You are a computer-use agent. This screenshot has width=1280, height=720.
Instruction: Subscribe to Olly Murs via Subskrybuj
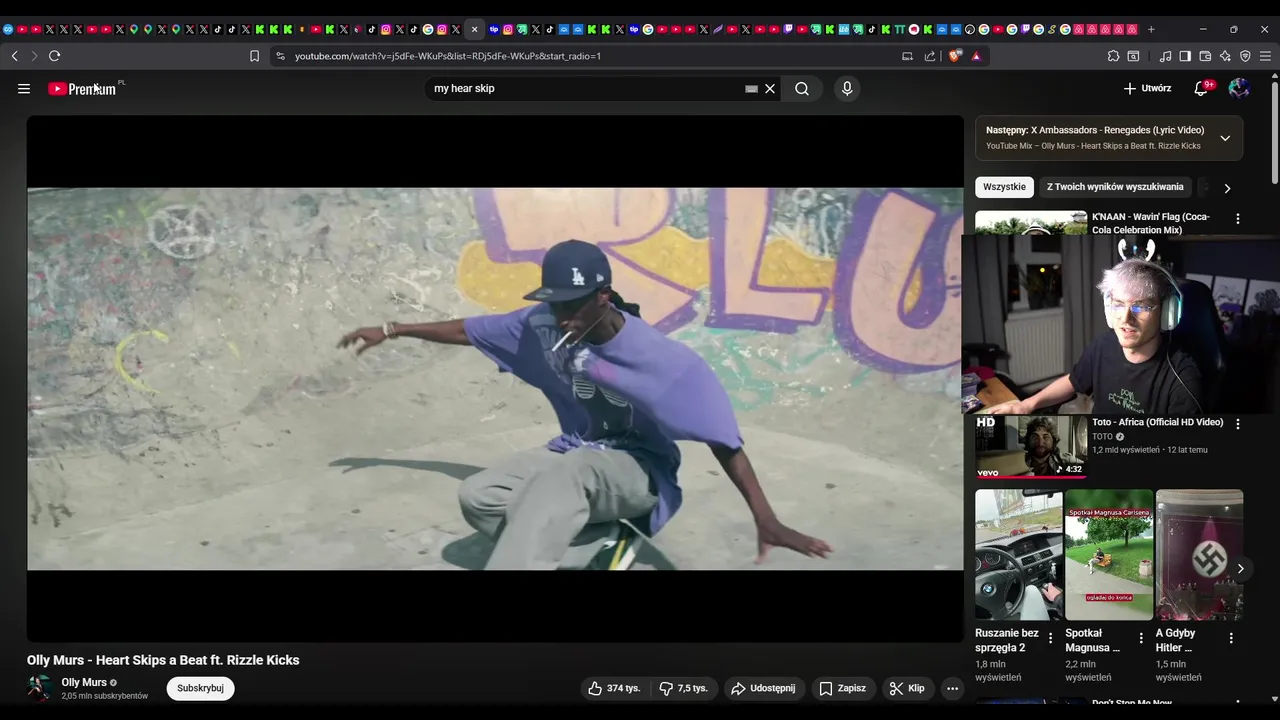pyautogui.click(x=200, y=688)
